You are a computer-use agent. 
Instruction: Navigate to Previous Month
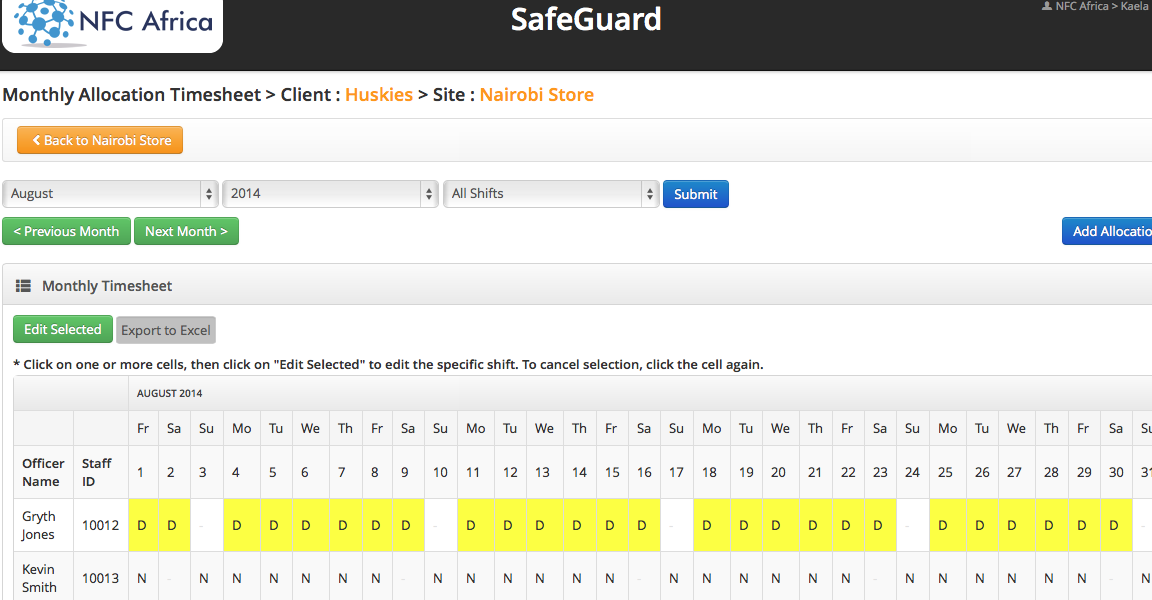coord(67,232)
